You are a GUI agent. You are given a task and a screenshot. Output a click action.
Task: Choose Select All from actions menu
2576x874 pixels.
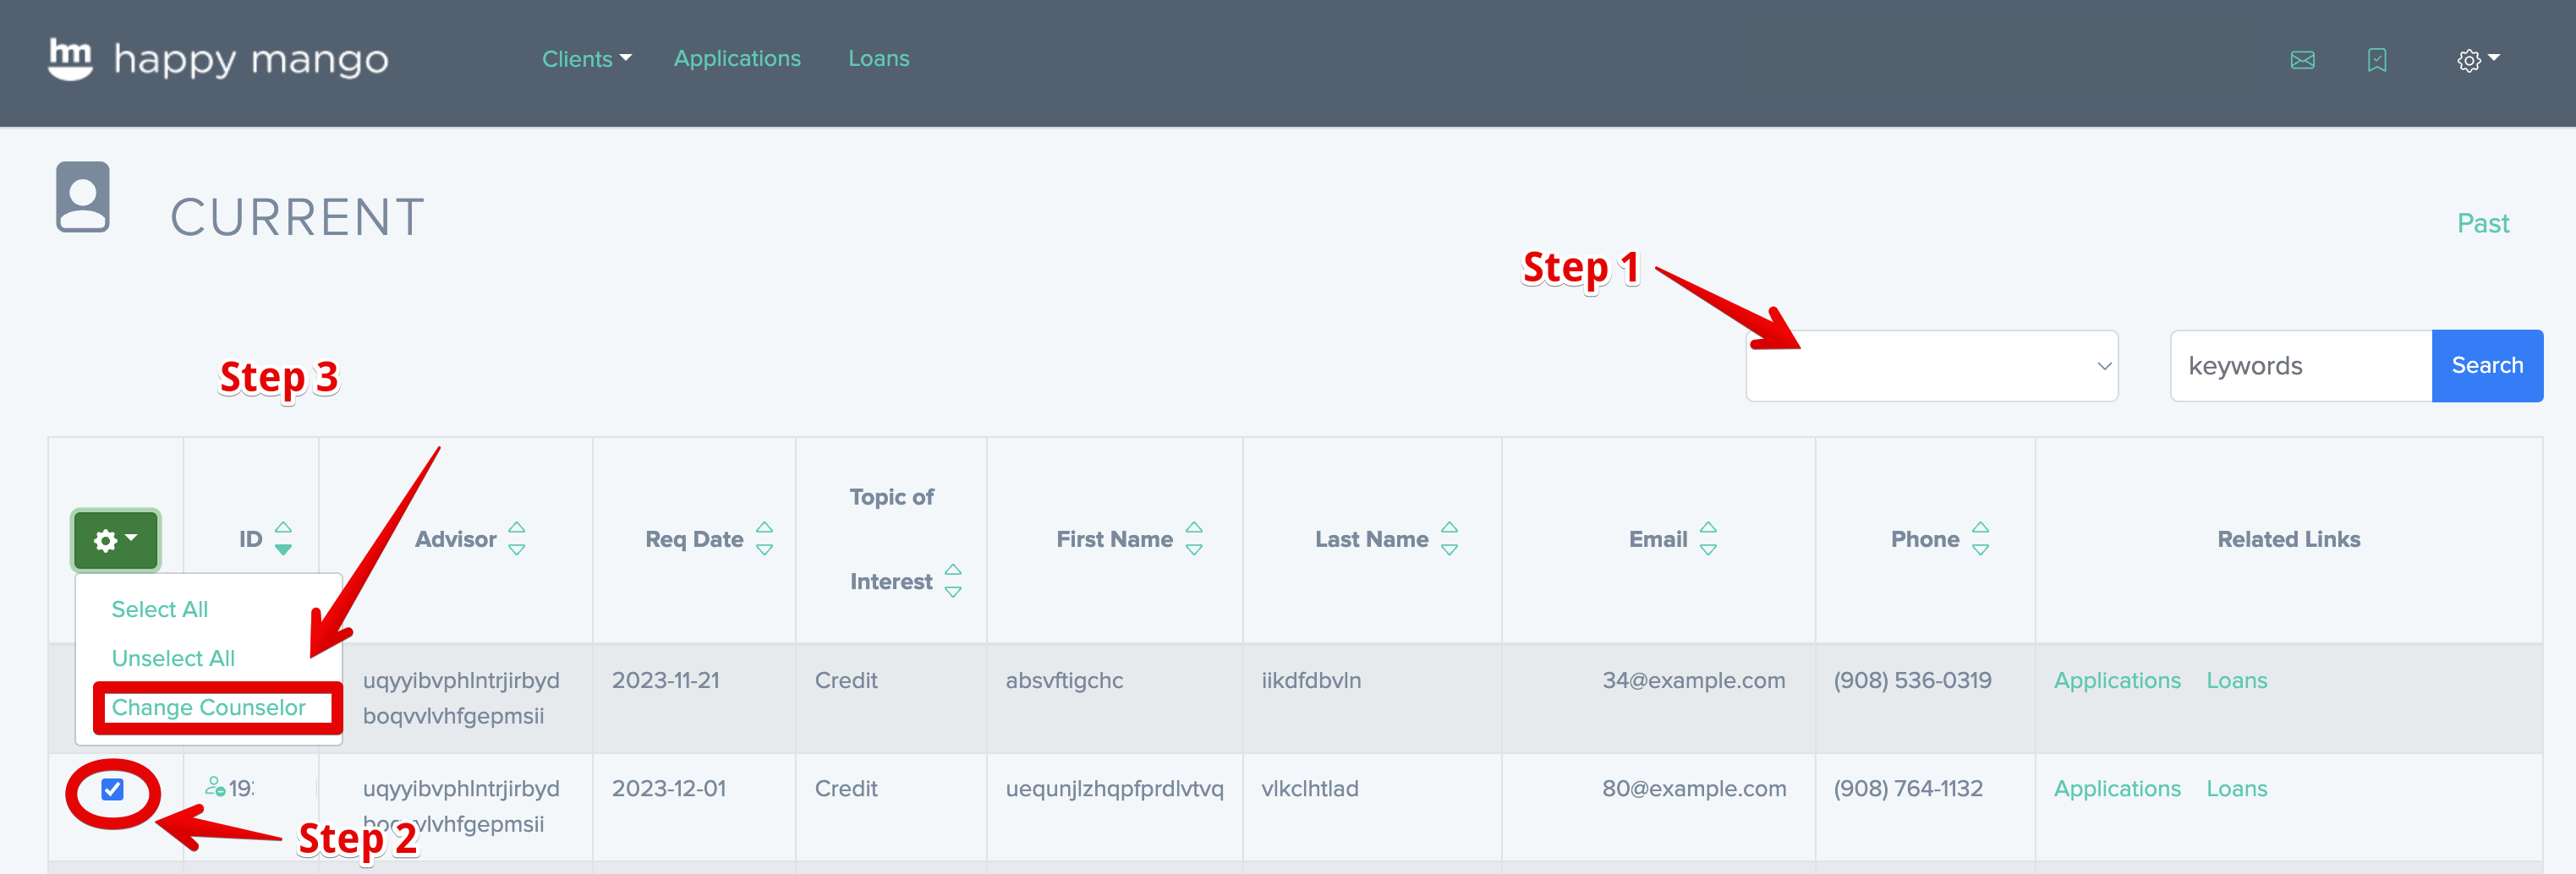[160, 609]
